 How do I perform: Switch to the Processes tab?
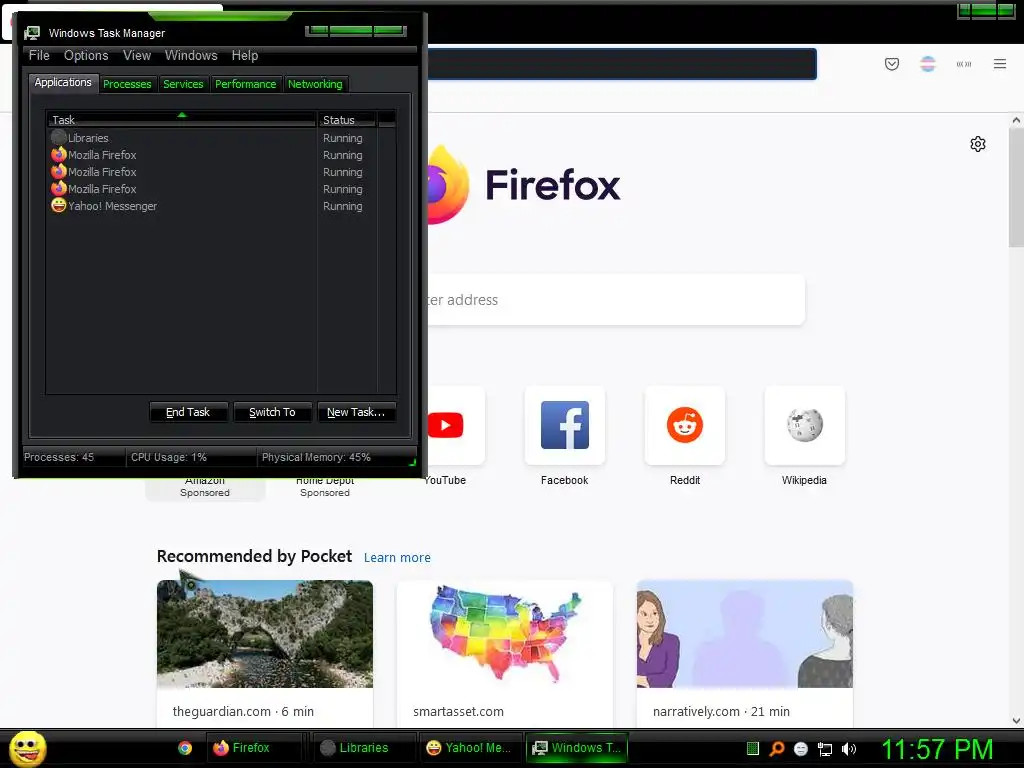127,84
